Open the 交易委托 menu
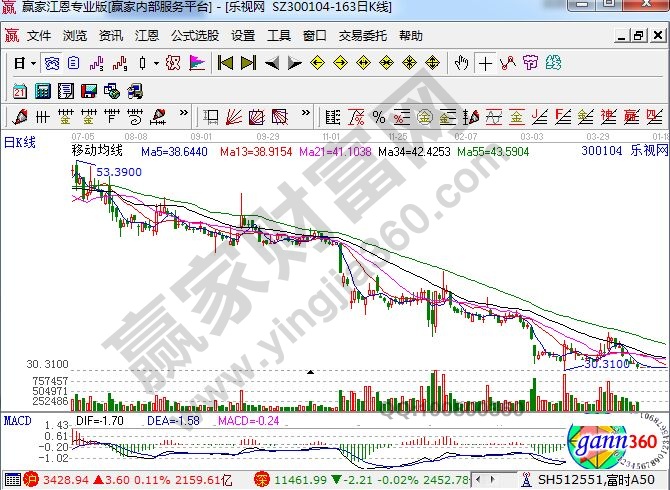This screenshot has width=670, height=490. pyautogui.click(x=361, y=35)
